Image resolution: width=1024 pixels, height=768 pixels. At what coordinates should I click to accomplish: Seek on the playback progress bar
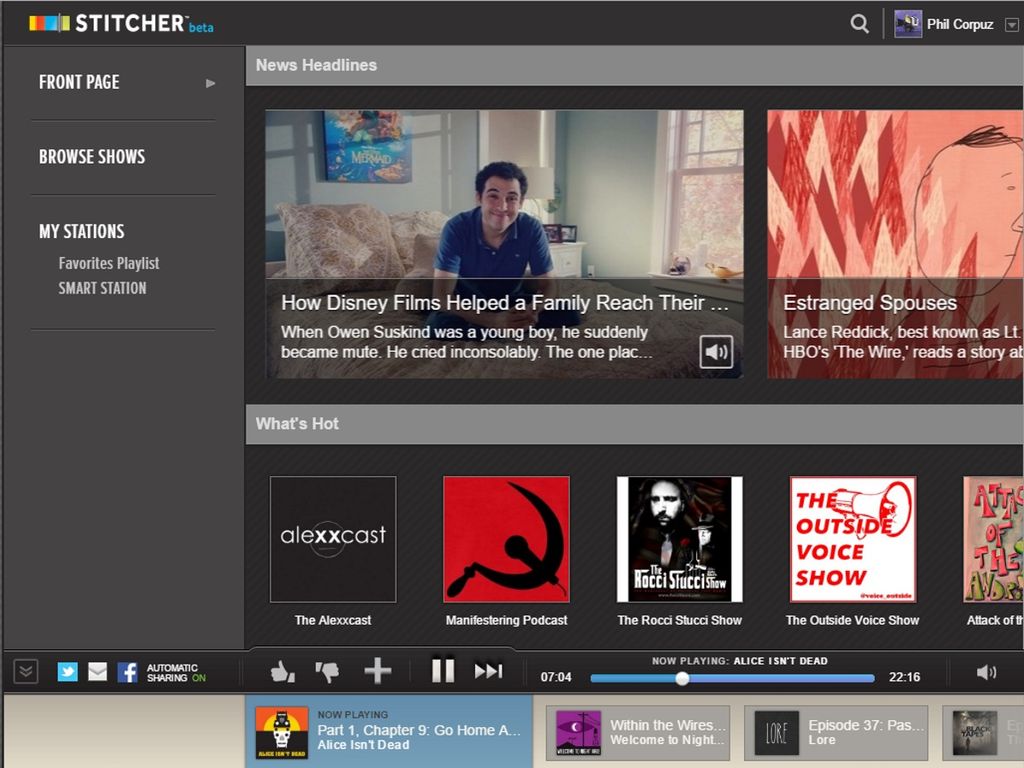732,679
